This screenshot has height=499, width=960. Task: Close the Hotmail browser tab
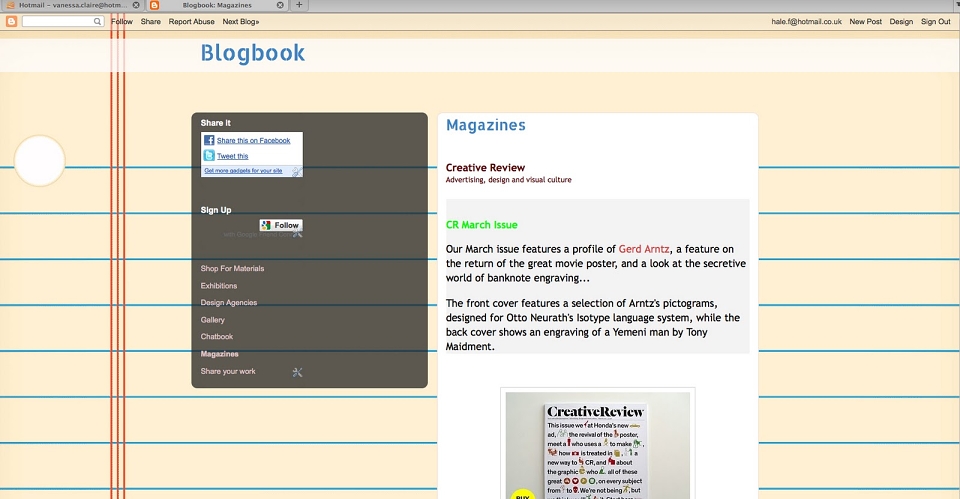point(136,5)
